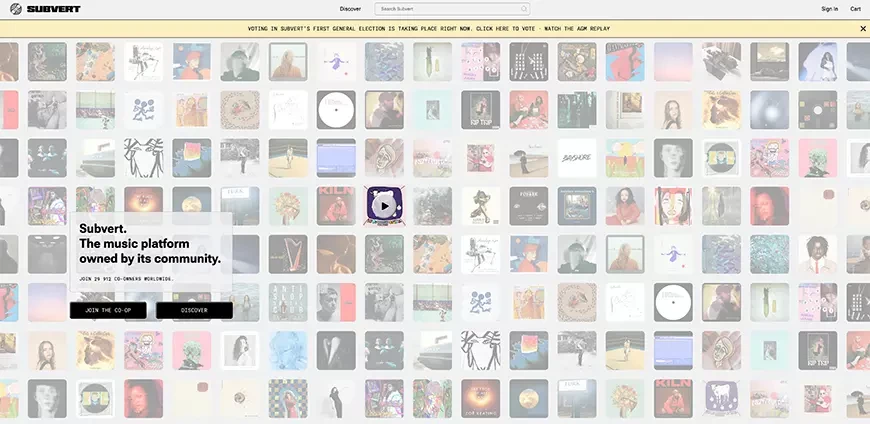This screenshot has height=424, width=870.
Task: Open the Discover link in the top navigation
Action: point(350,9)
